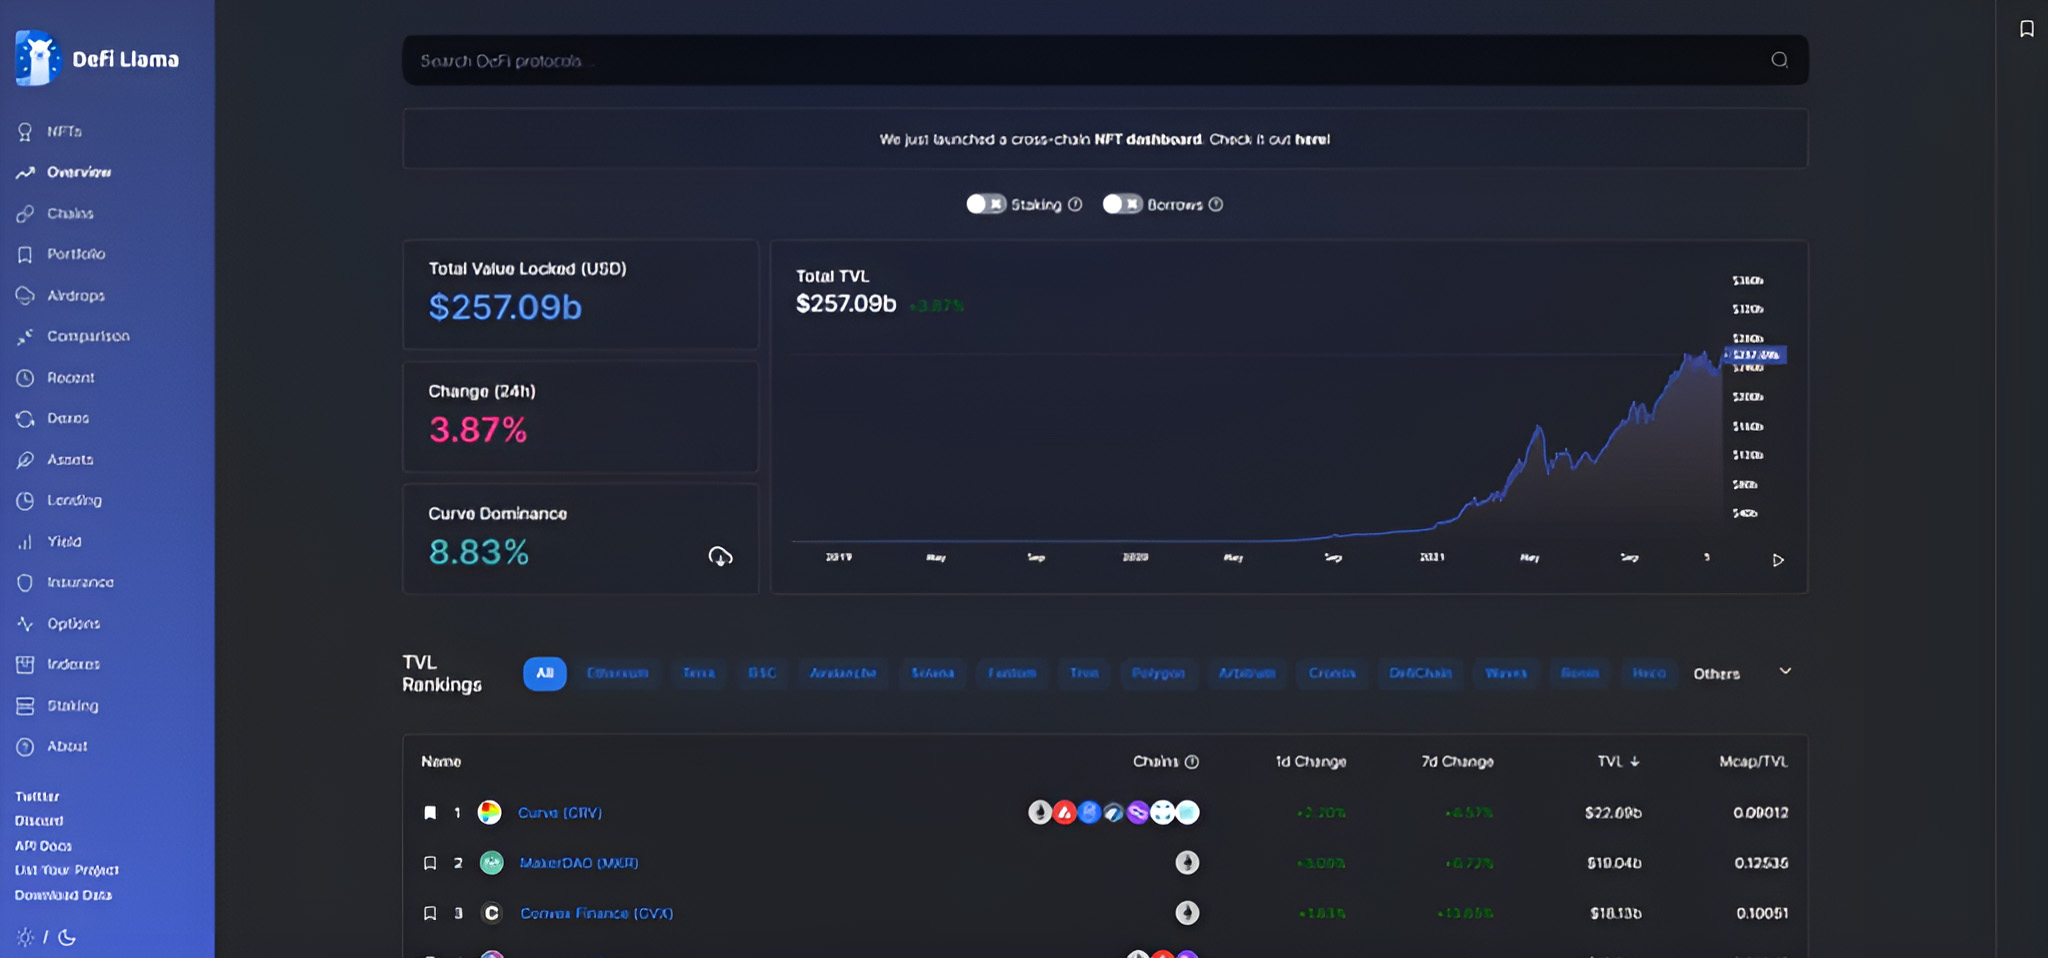Click the info icon next to Borrows toggle
The width and height of the screenshot is (2048, 958).
coord(1216,204)
